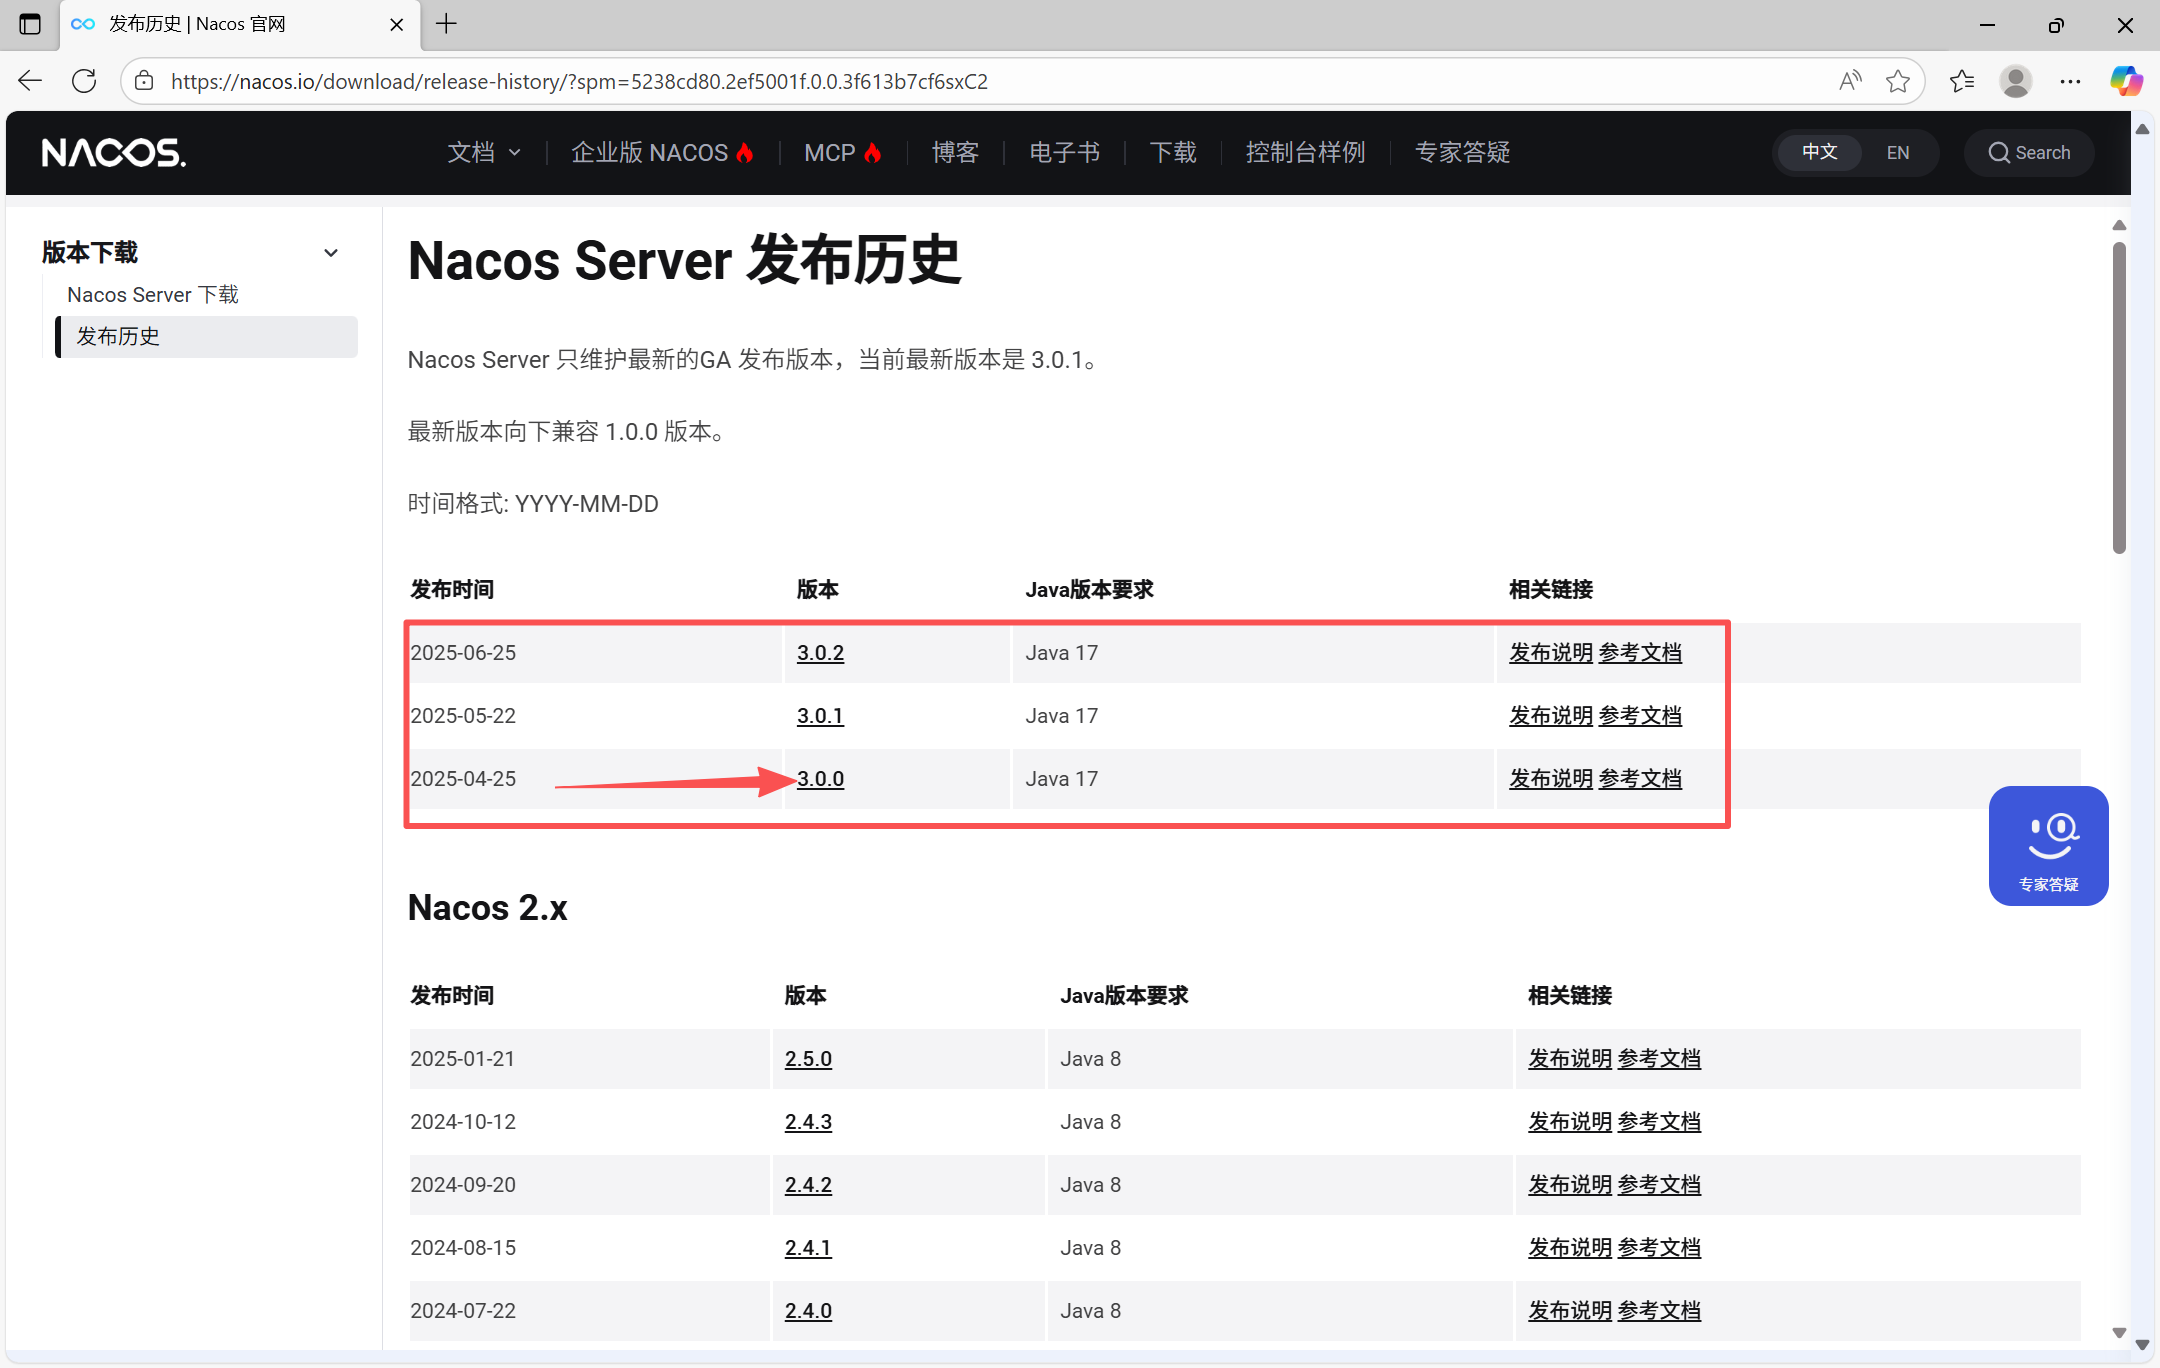This screenshot has height=1368, width=2160.
Task: Activate the read aloud icon
Action: [1850, 81]
